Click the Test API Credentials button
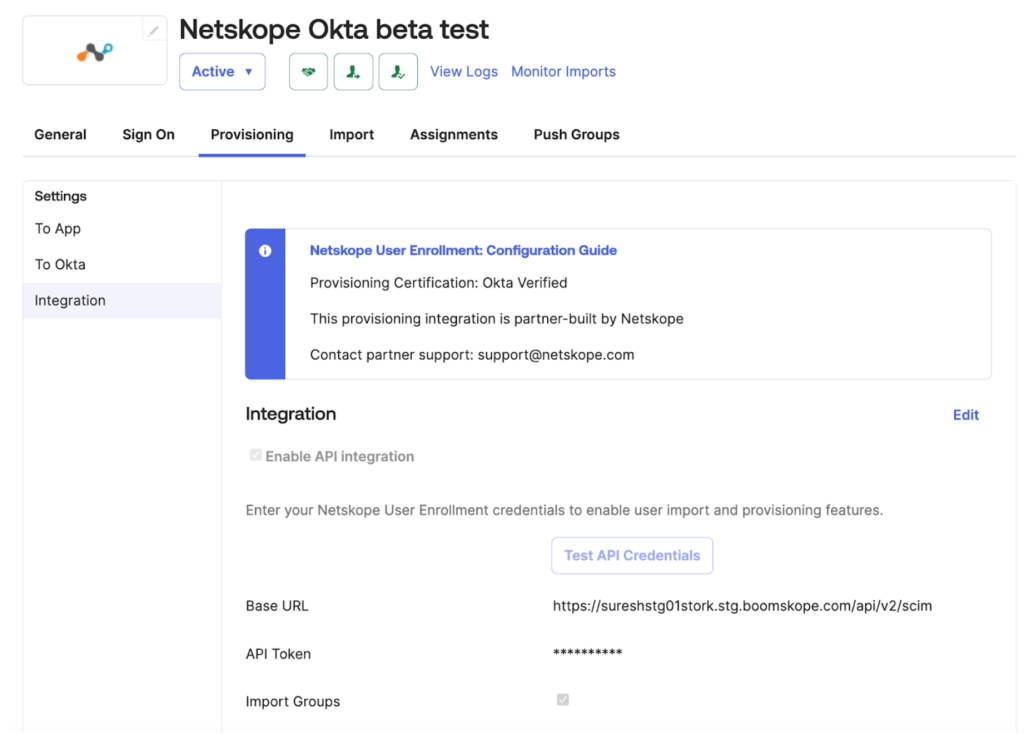1024x734 pixels. click(632, 556)
